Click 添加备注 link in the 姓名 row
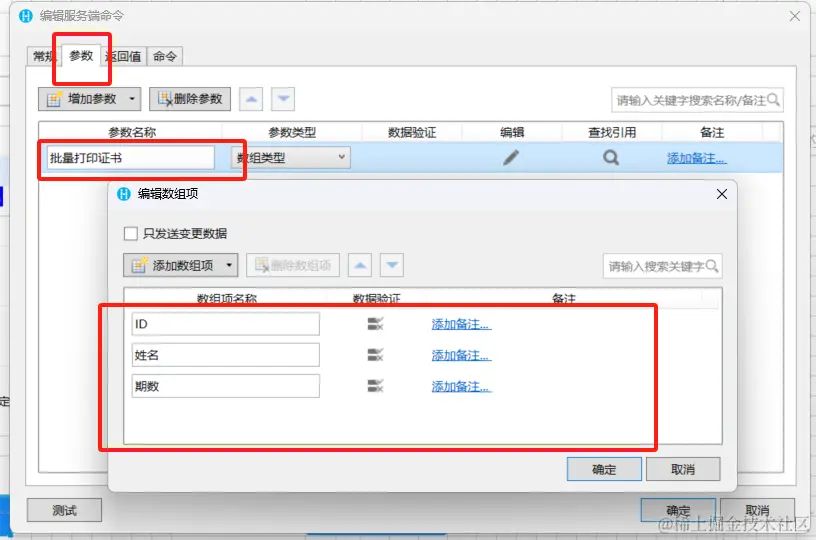The image size is (816, 540). pyautogui.click(x=461, y=356)
